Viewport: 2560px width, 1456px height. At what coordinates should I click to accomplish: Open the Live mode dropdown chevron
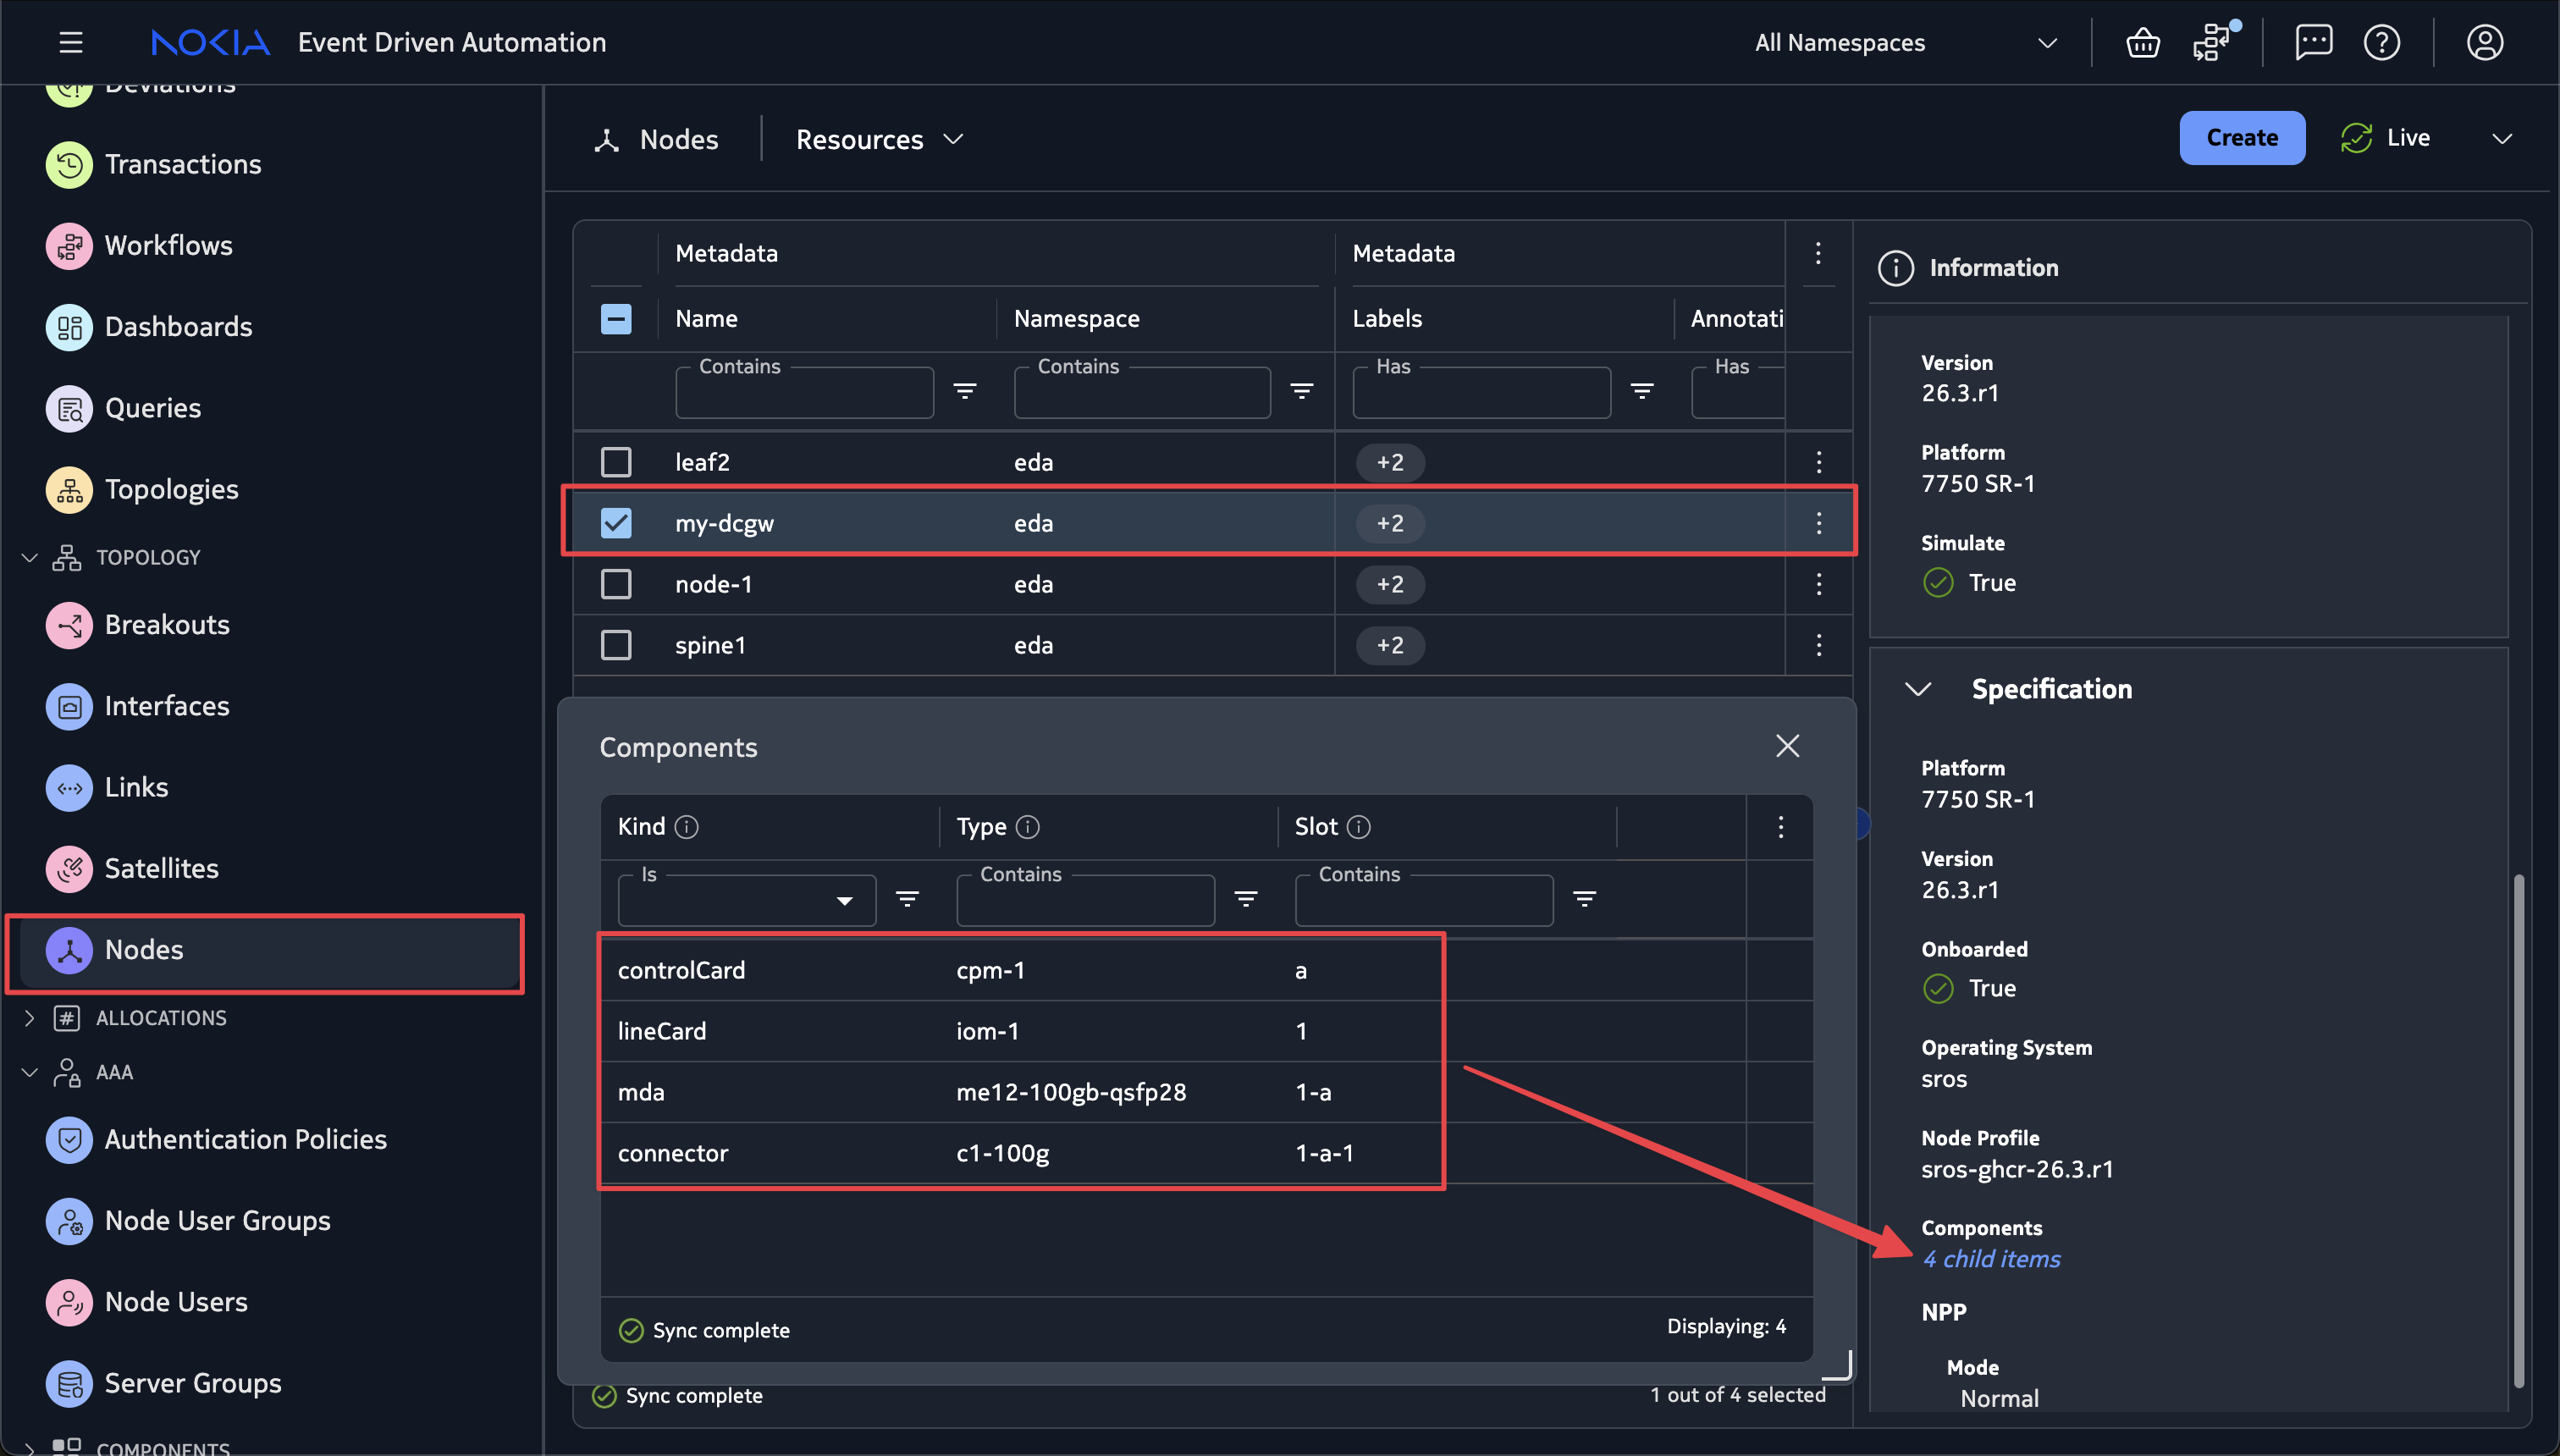tap(2502, 138)
